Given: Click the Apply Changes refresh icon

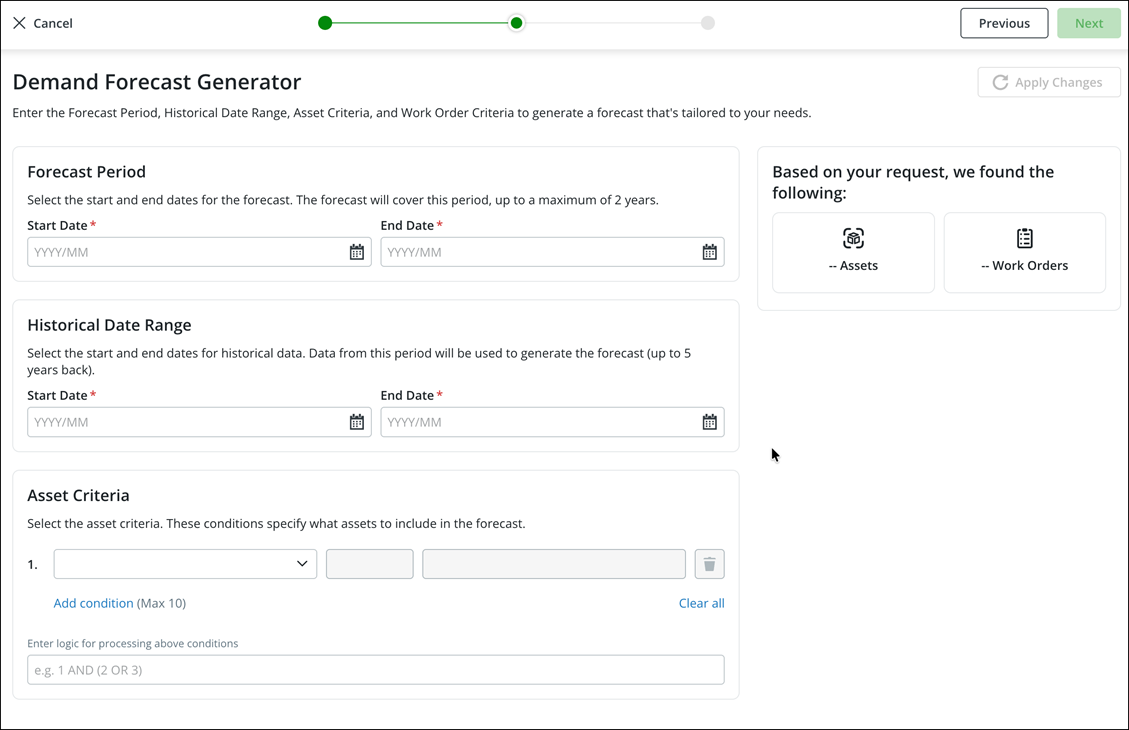Looking at the screenshot, I should 1000,82.
